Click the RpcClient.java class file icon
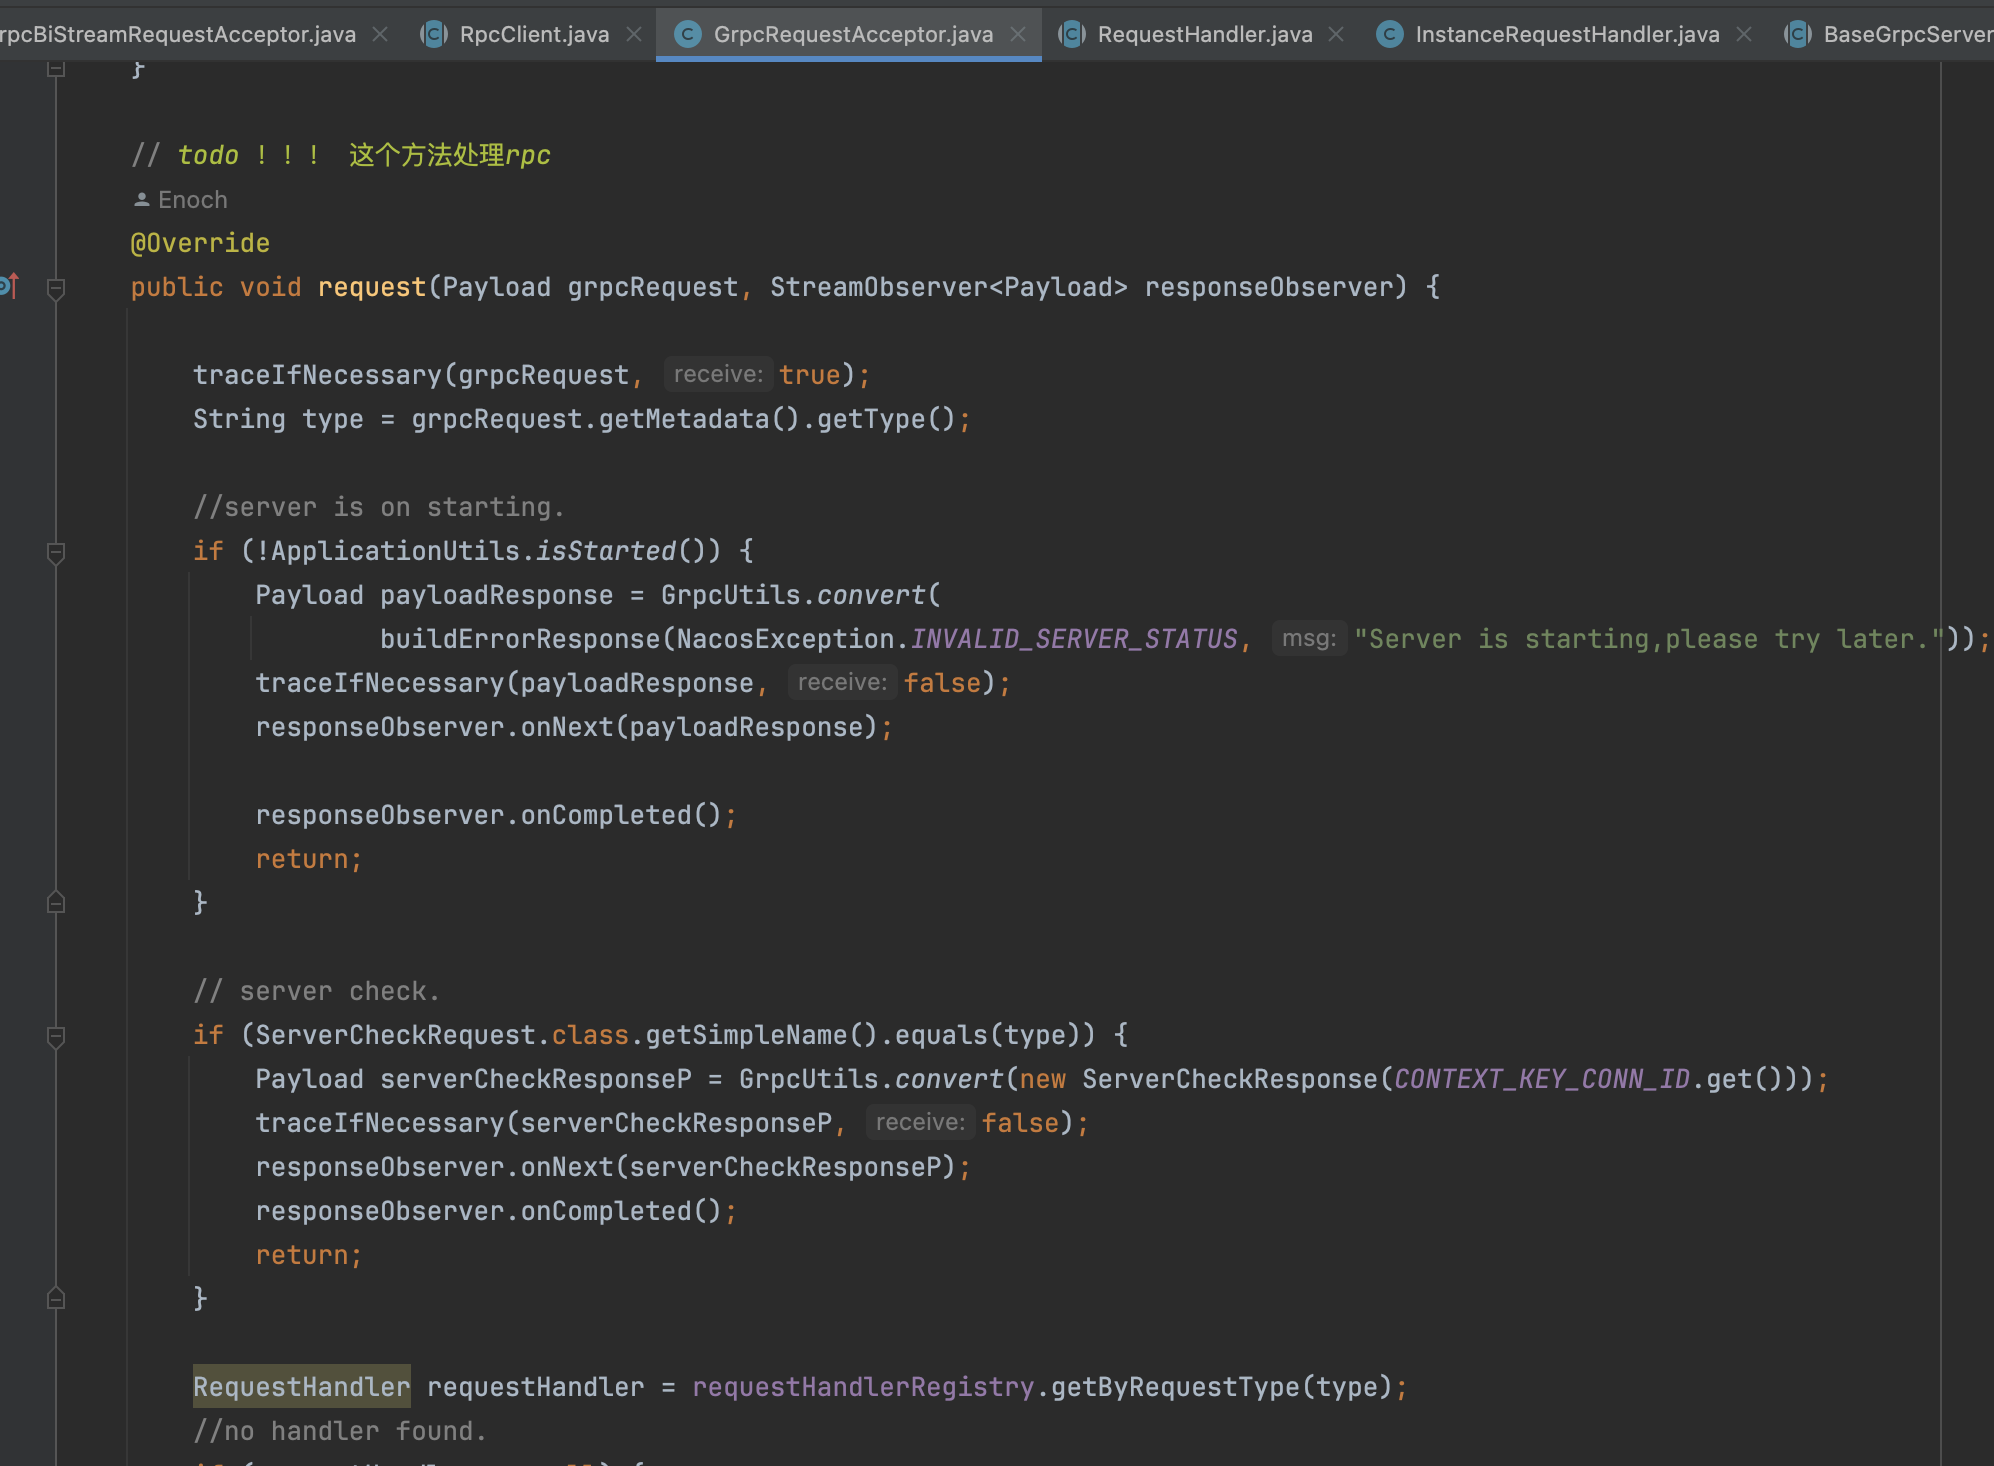Viewport: 1994px width, 1466px height. (434, 34)
